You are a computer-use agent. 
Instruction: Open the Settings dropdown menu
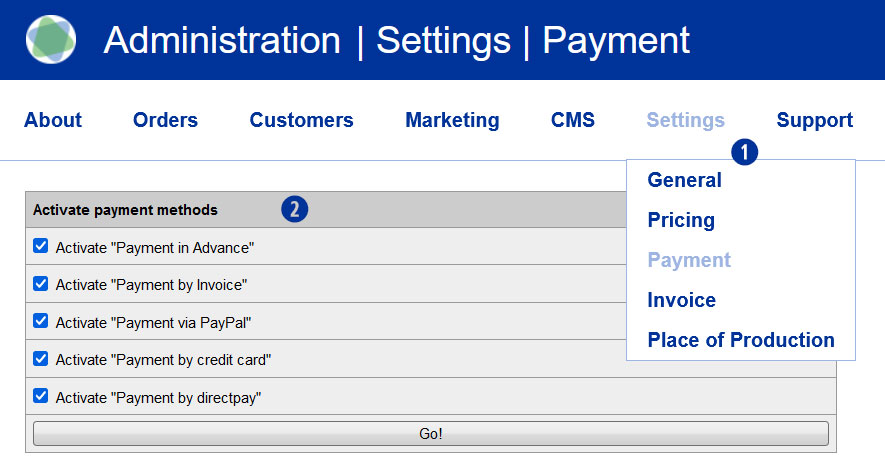point(685,120)
